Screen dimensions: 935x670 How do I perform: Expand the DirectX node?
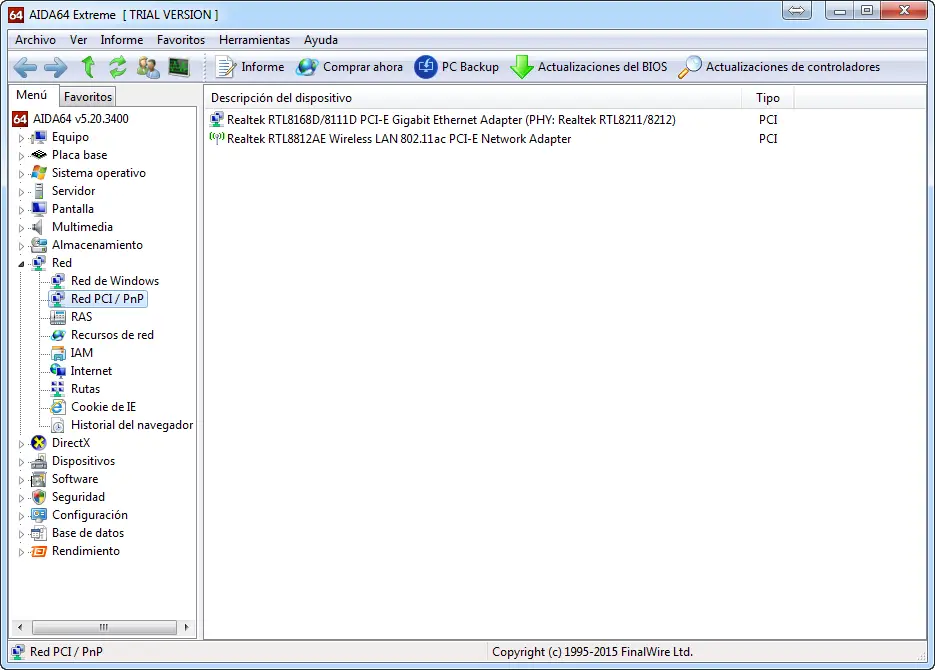[21, 444]
